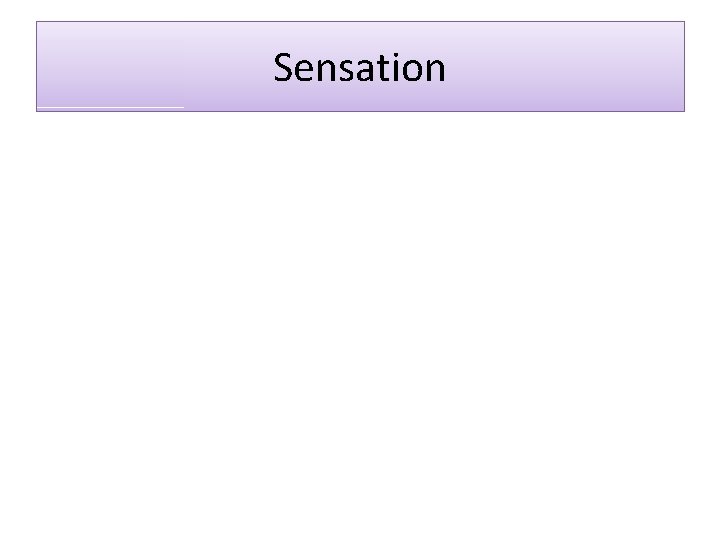Click the final n of Sensation

(x=436, y=71)
